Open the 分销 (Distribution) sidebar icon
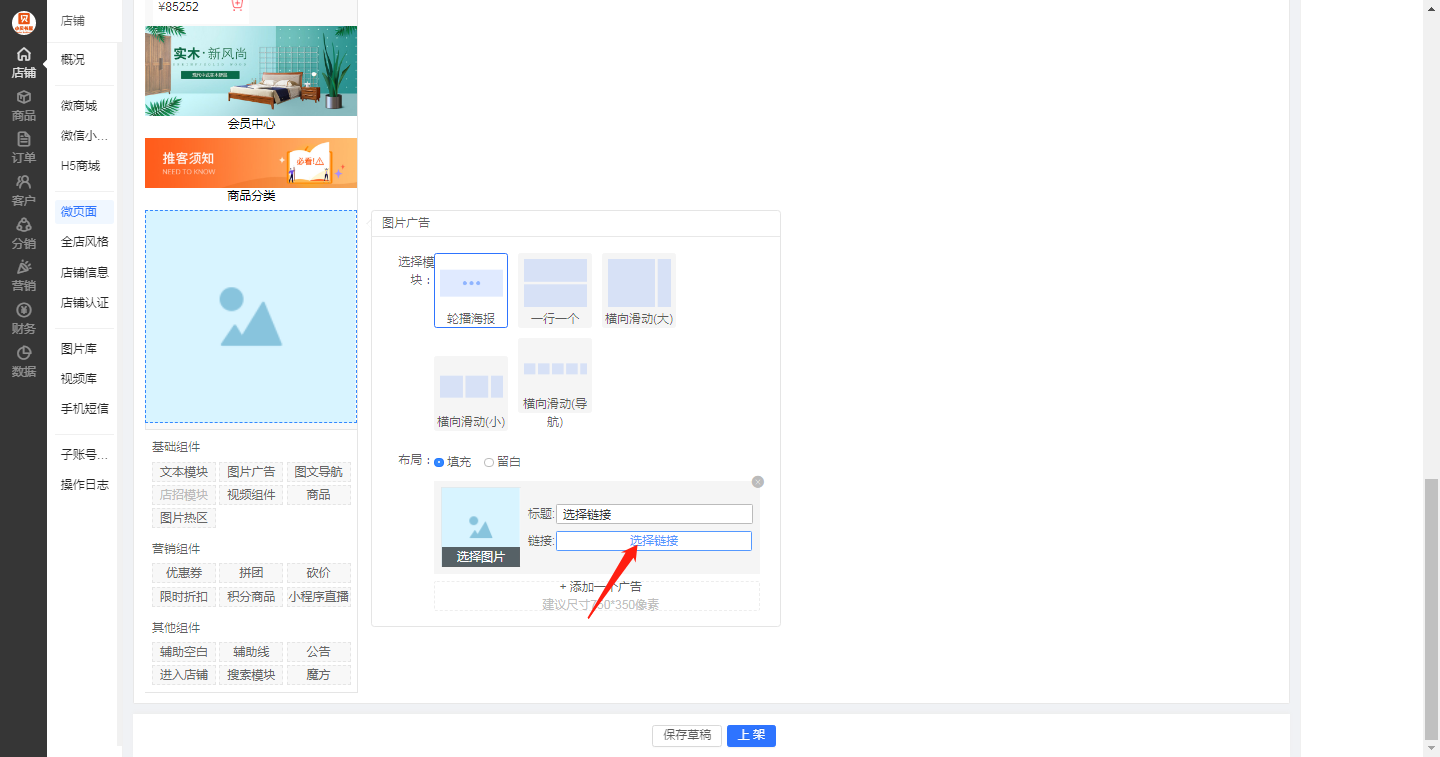 click(x=23, y=233)
